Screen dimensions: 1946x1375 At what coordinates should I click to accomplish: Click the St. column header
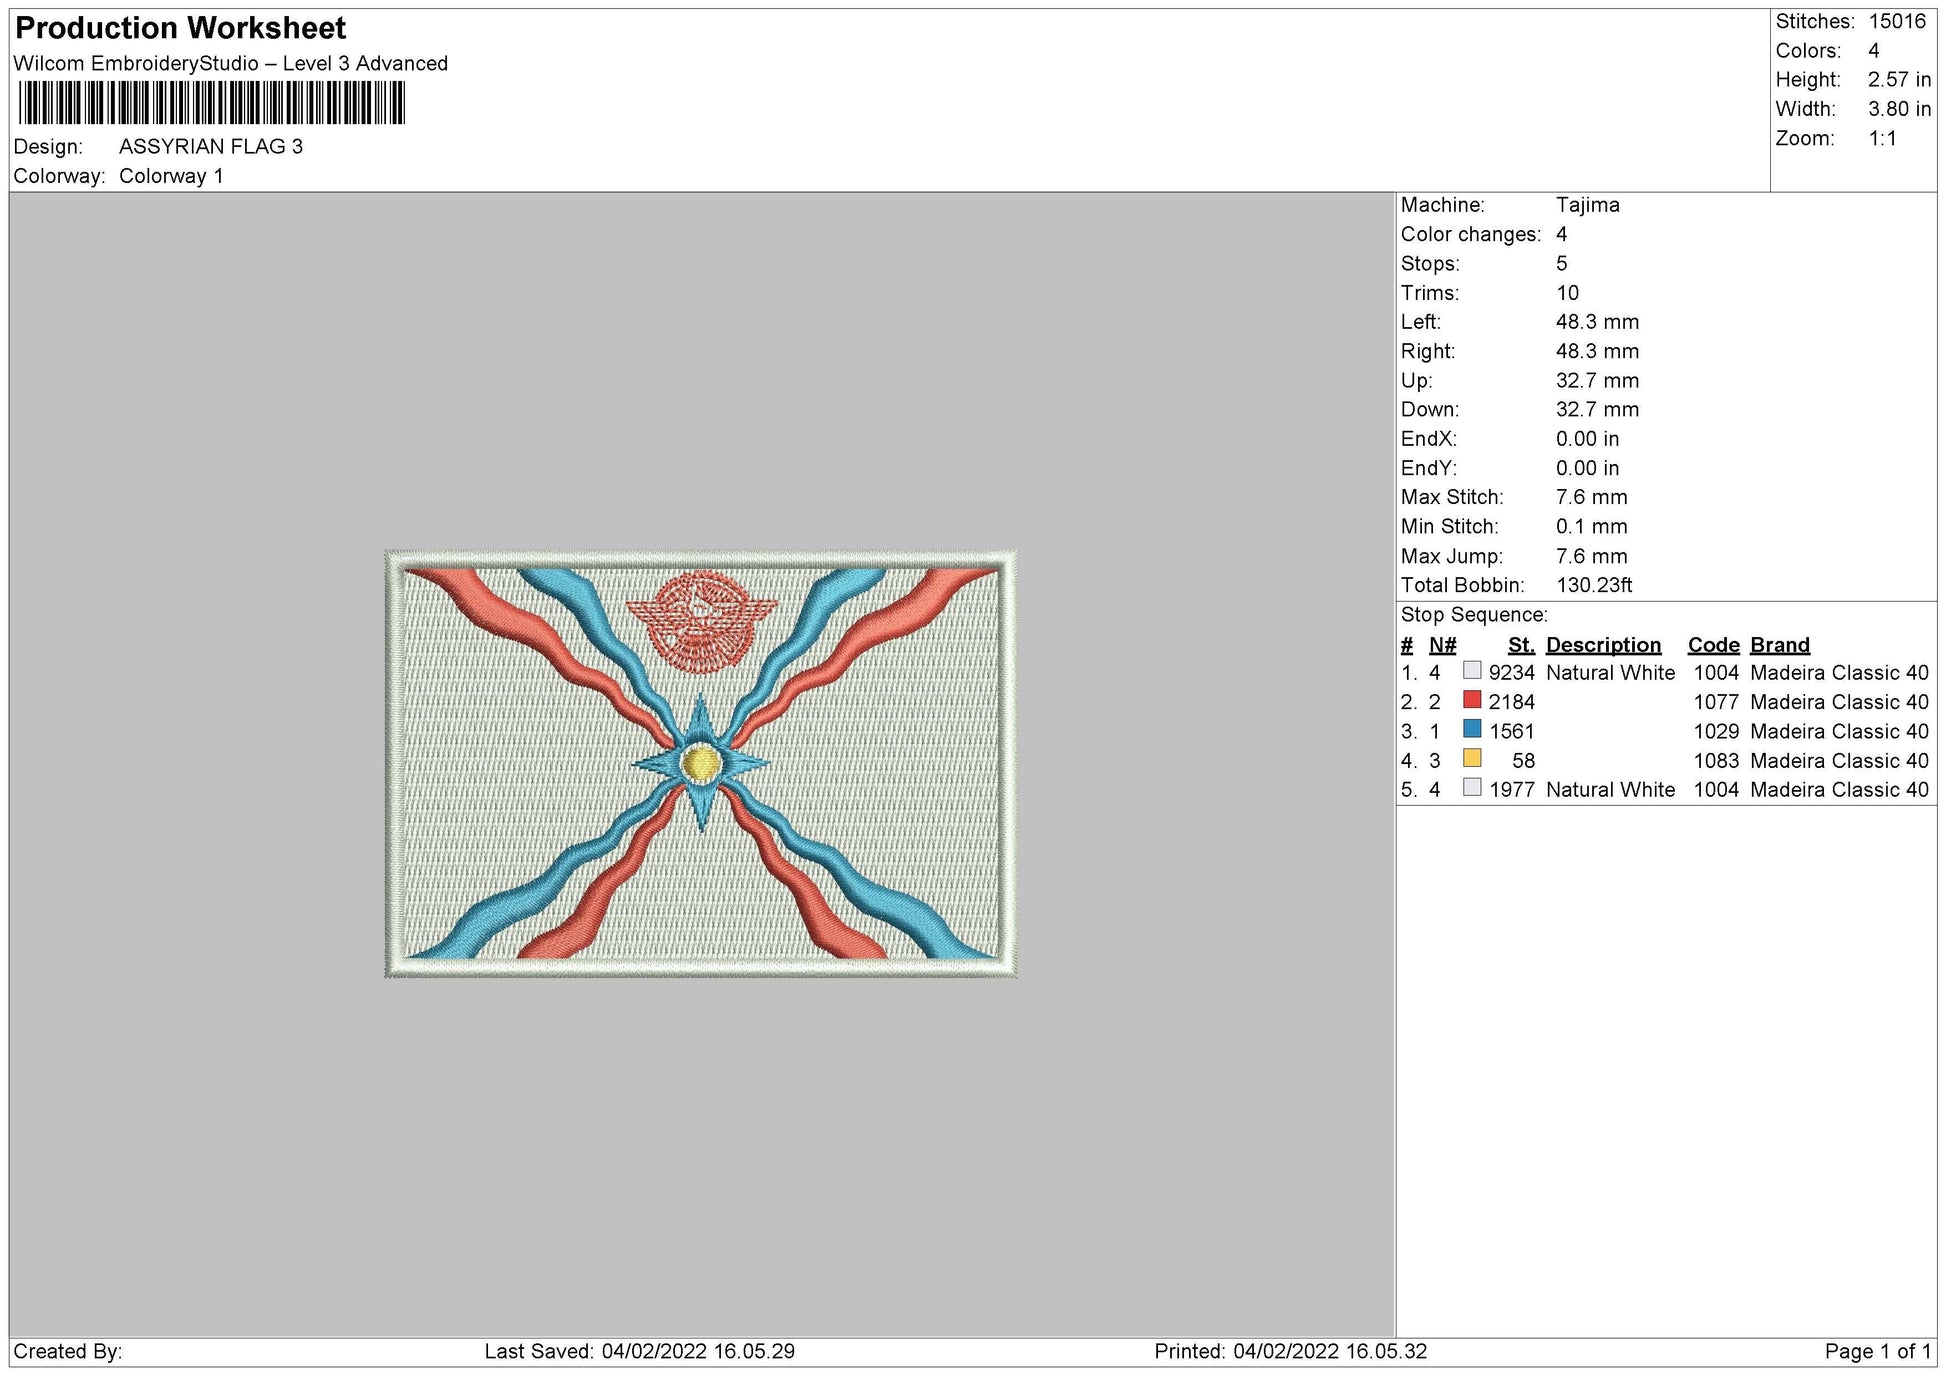[x=1520, y=645]
